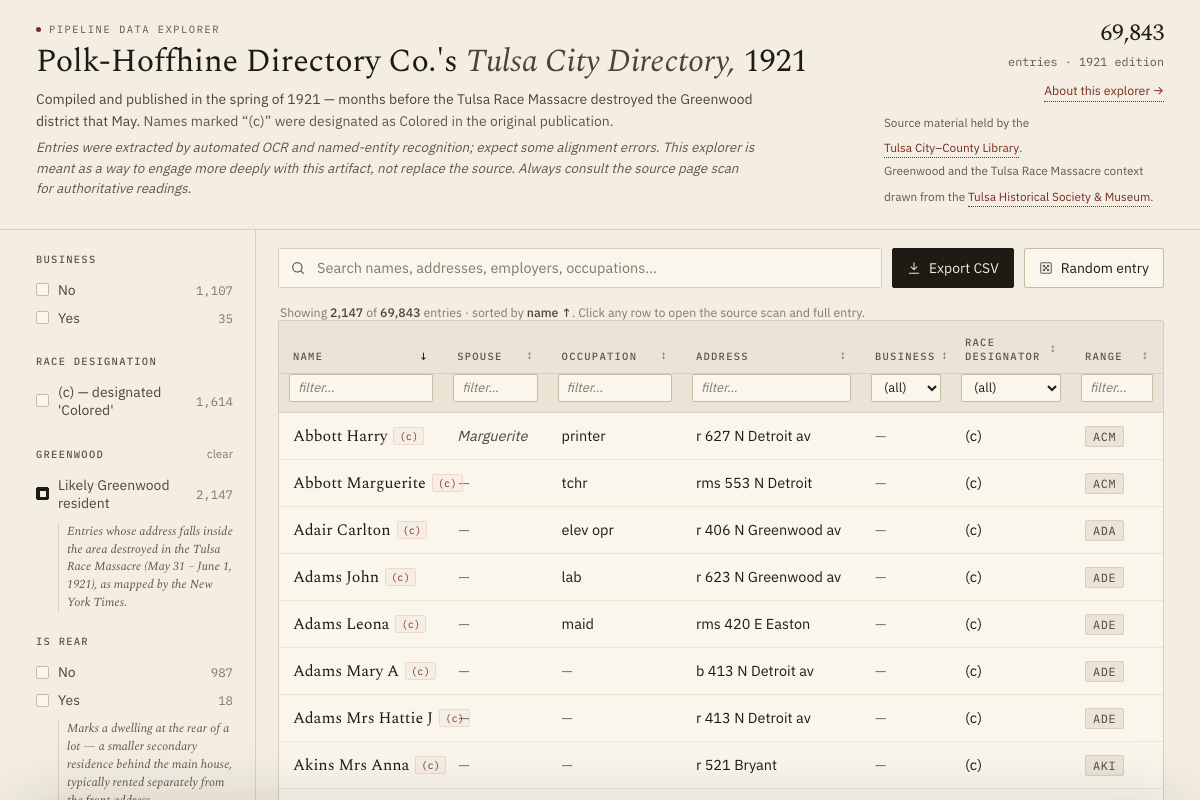Open the Business column (all) dropdown
The image size is (1200, 800).
[x=906, y=387]
